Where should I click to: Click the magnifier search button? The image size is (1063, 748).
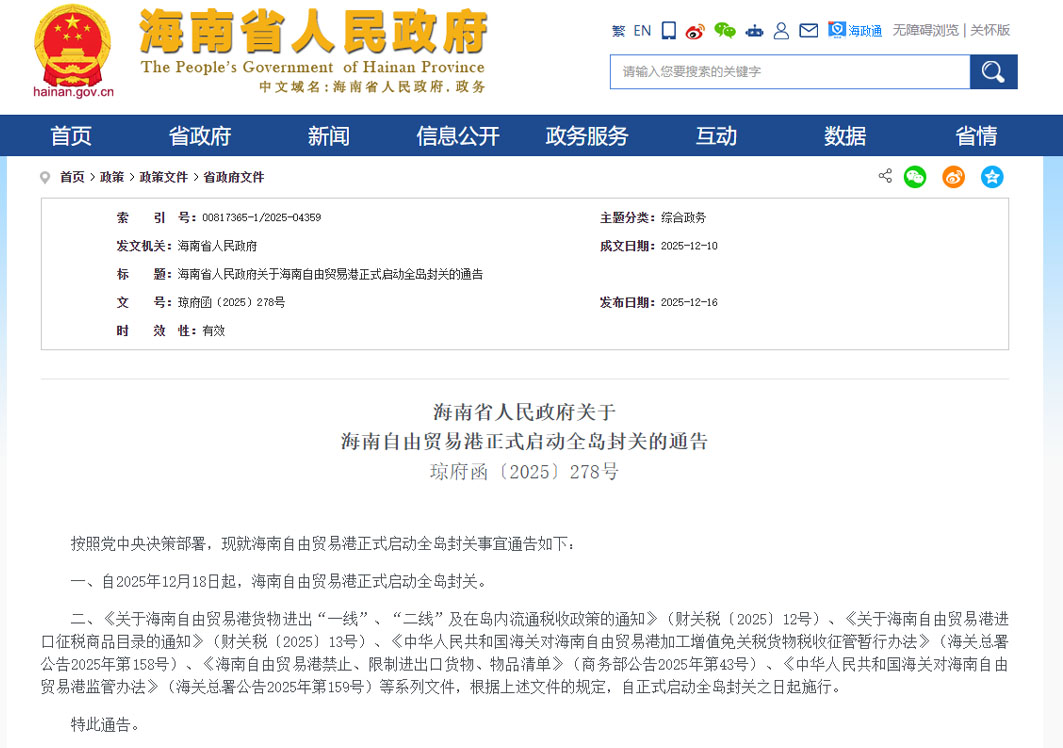992,71
